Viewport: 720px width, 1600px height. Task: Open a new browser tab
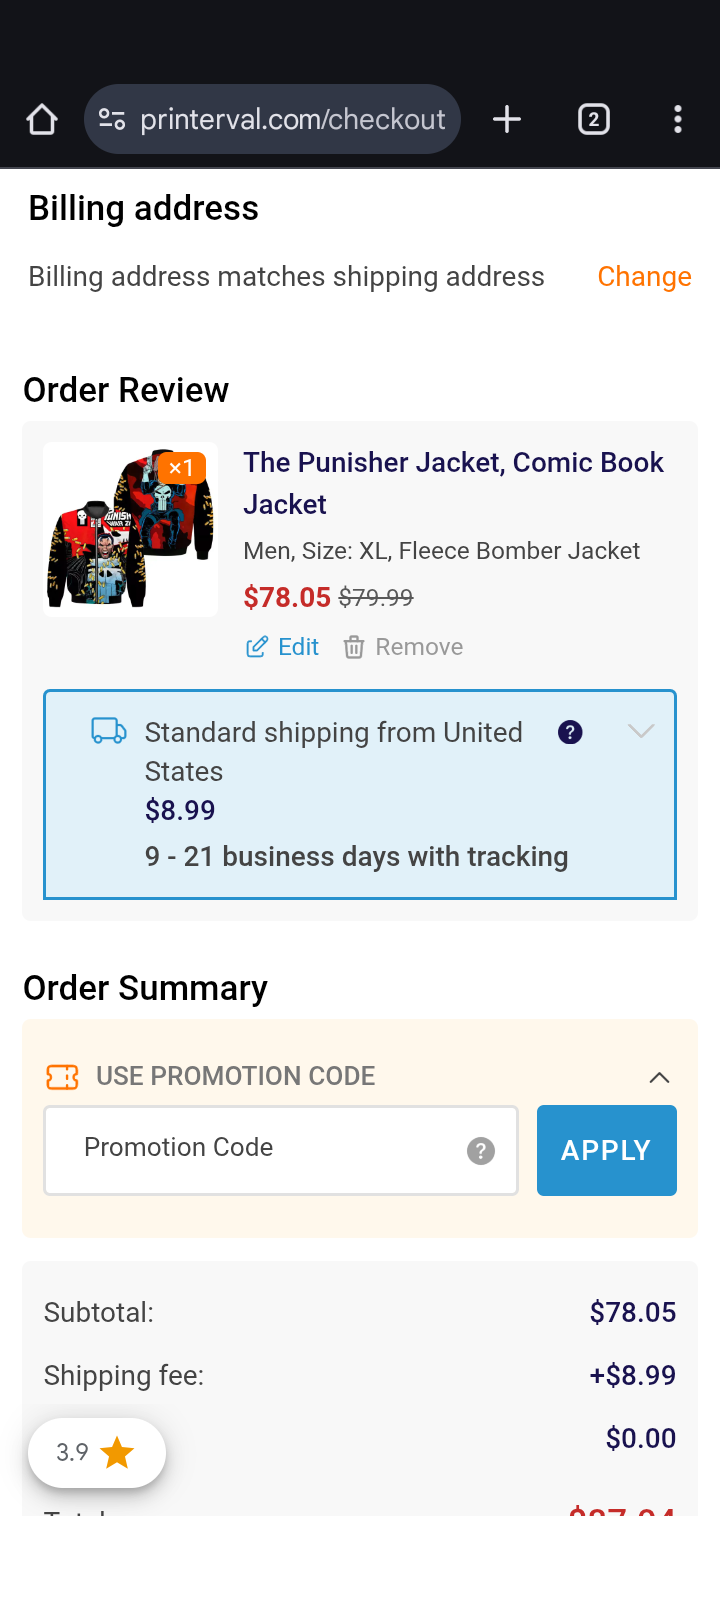coord(507,120)
